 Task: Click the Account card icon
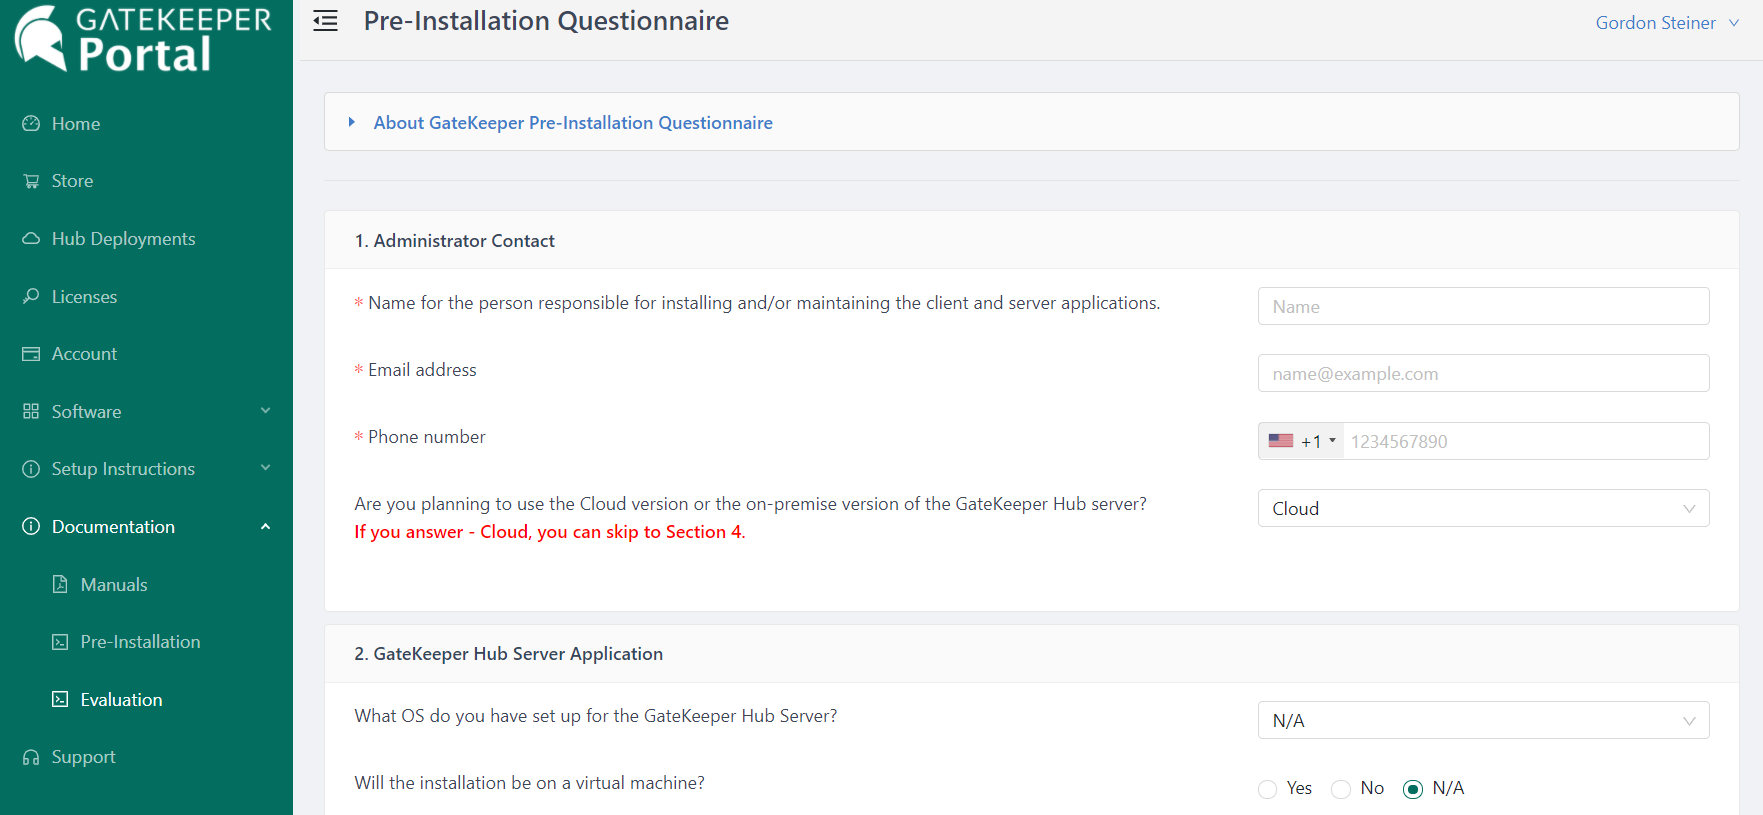[31, 354]
